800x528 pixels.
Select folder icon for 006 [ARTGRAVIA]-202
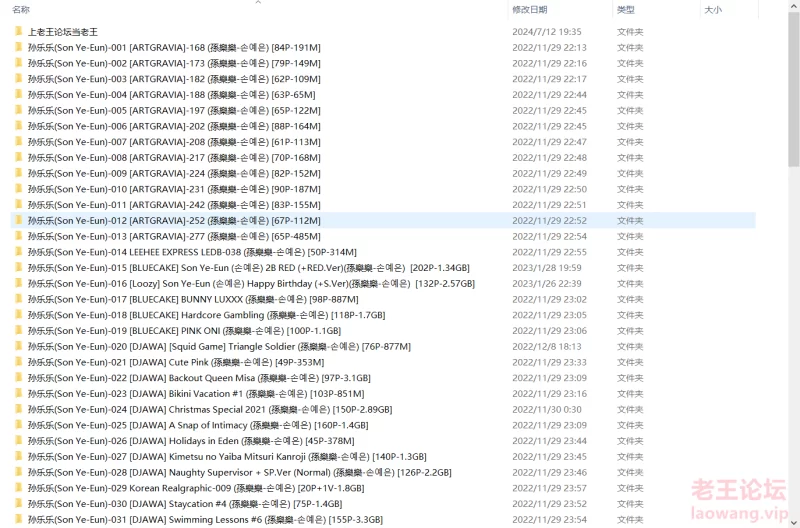(19, 126)
